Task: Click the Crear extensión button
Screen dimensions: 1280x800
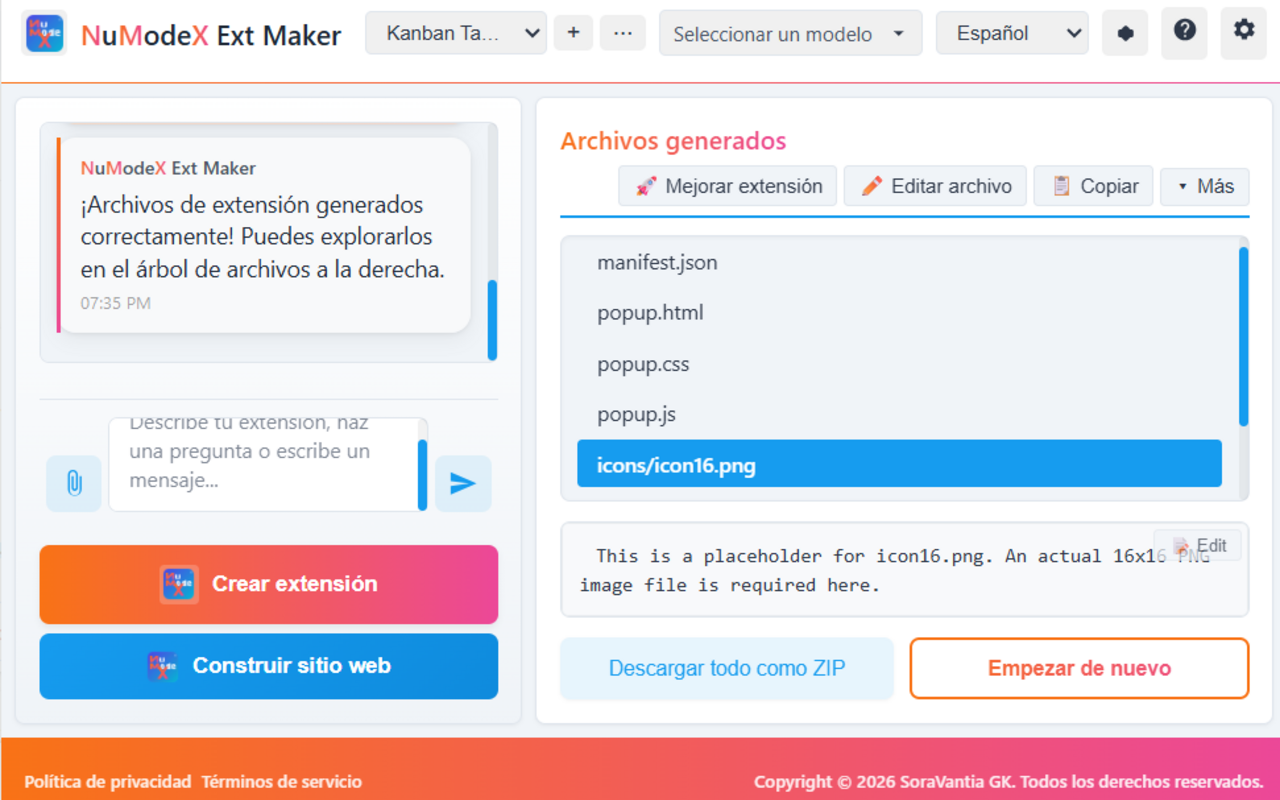Action: tap(268, 584)
